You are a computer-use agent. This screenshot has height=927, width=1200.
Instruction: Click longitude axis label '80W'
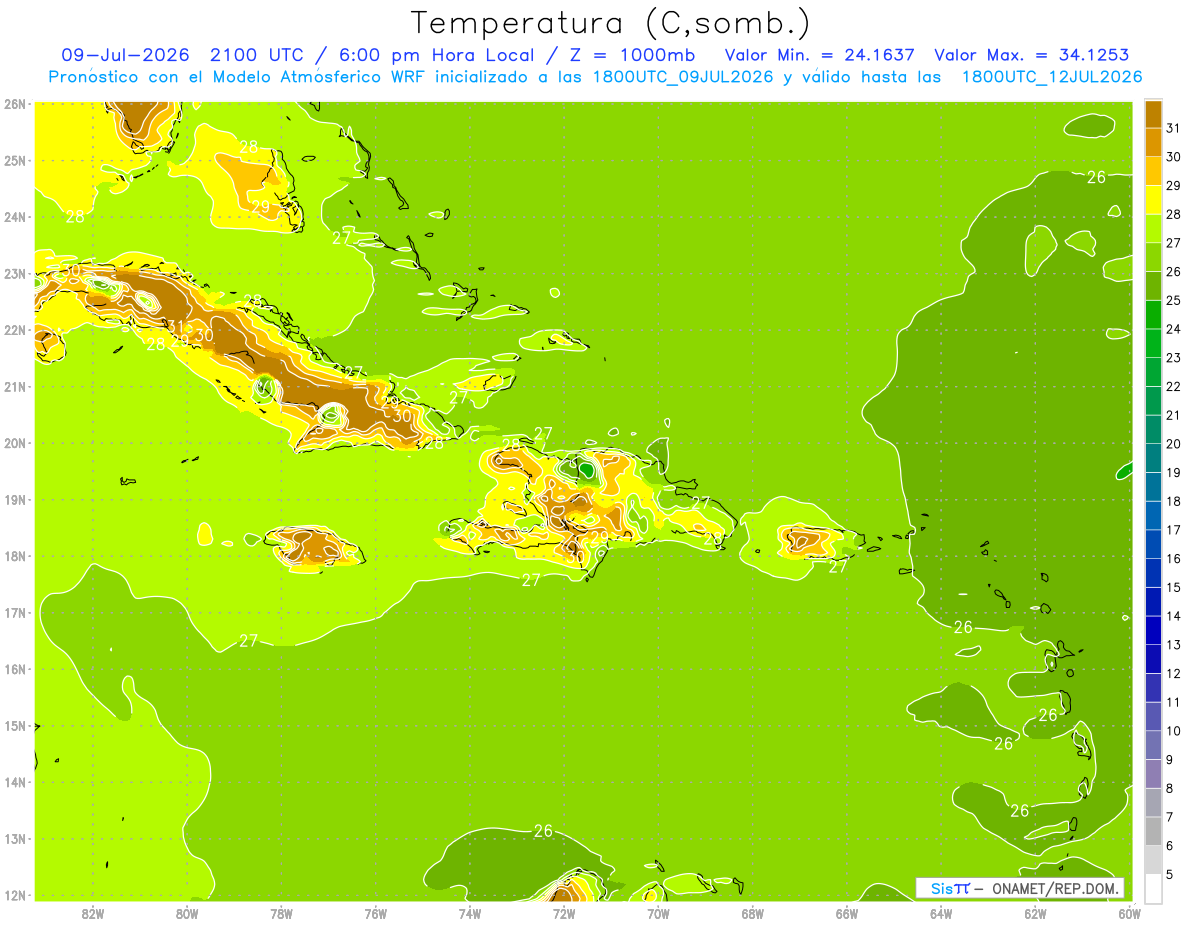pyautogui.click(x=187, y=913)
